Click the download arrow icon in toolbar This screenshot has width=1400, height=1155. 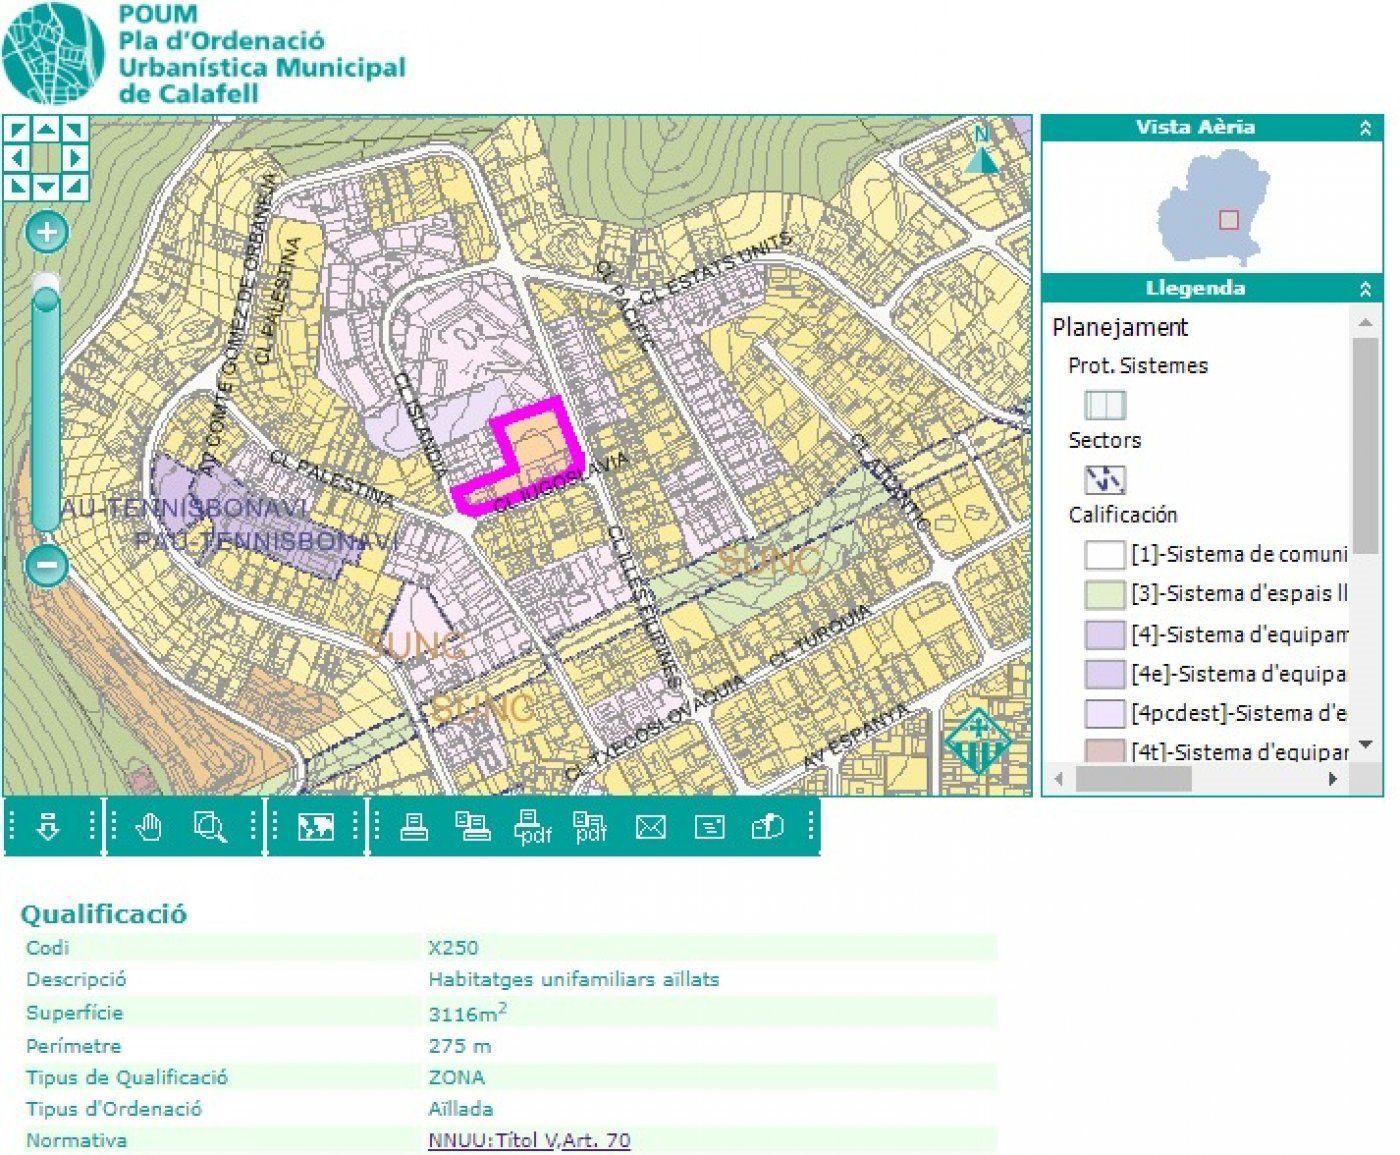point(47,827)
